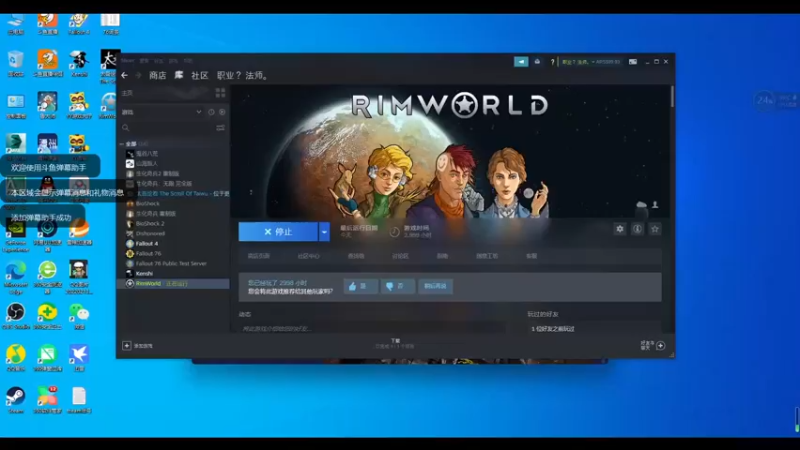Open OBS Studio desktop icon
800x450 pixels.
point(15,316)
